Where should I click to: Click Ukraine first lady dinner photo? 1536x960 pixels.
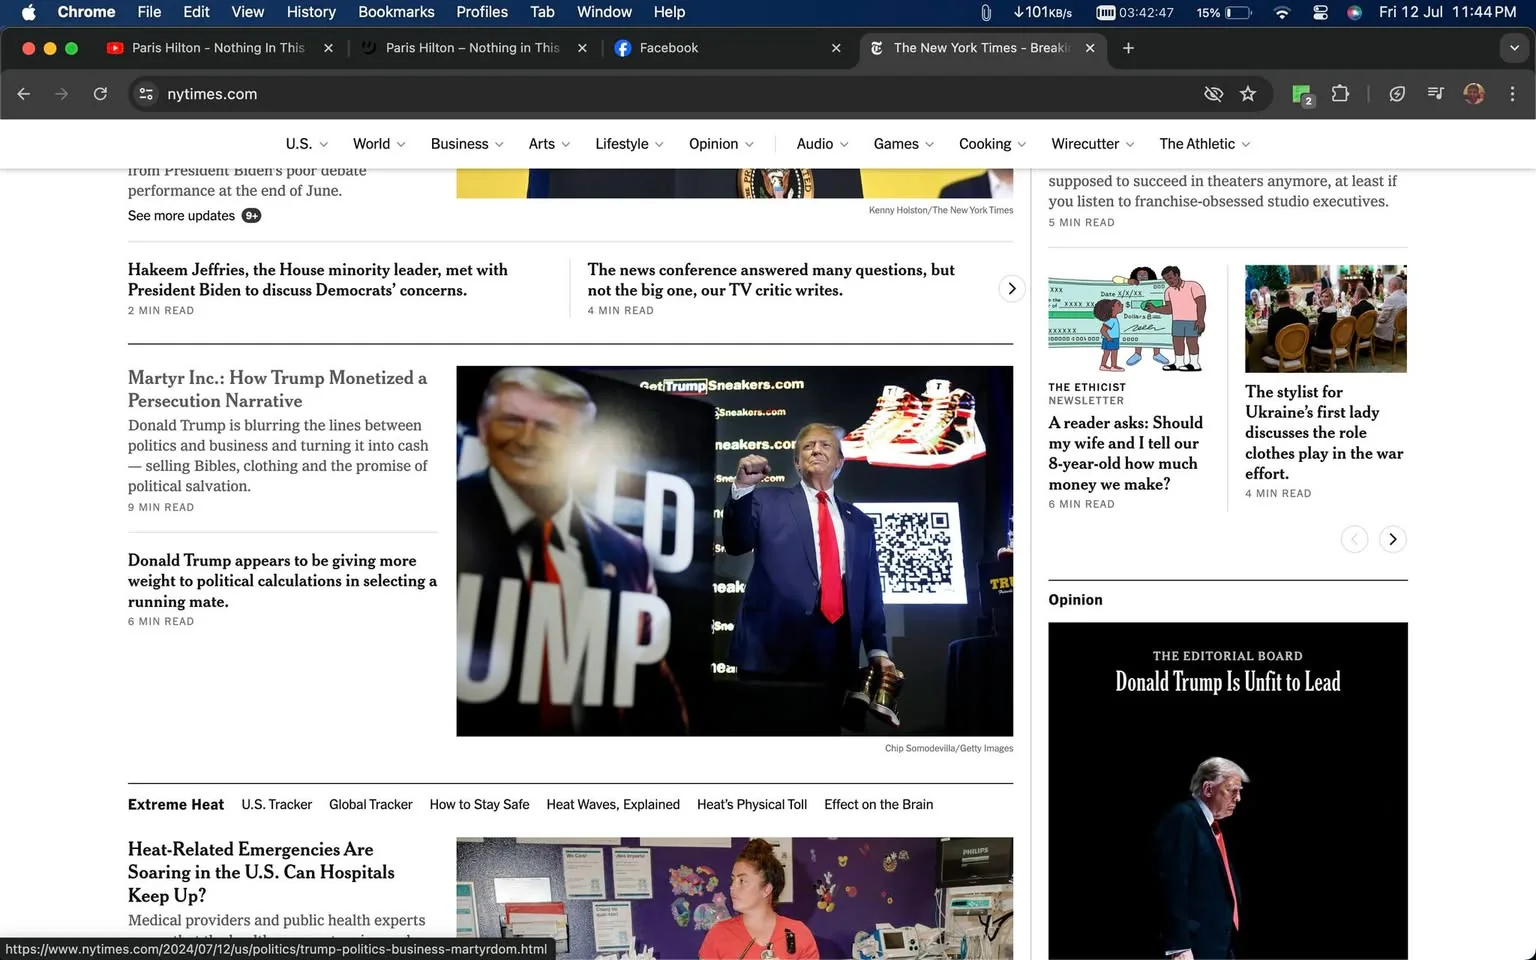pyautogui.click(x=1326, y=319)
